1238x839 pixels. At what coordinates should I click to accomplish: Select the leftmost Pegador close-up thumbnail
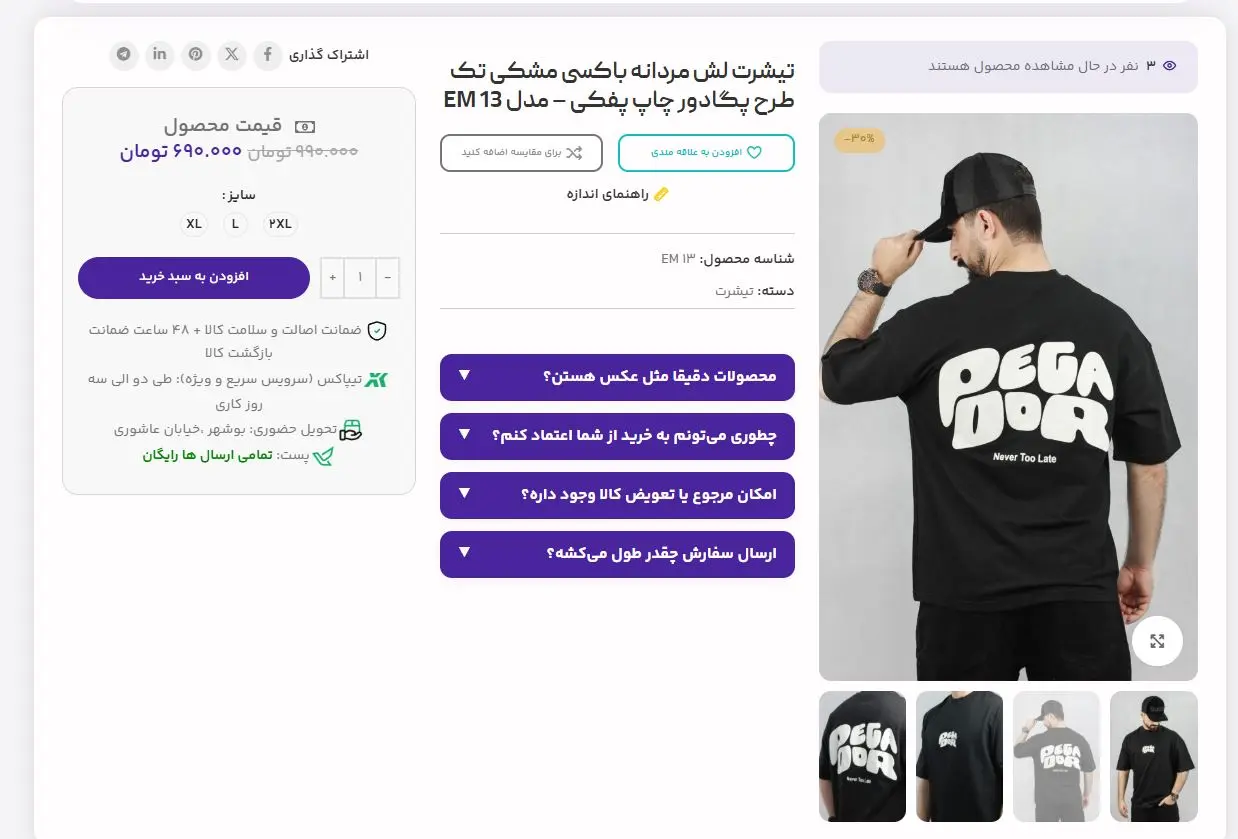(x=862, y=756)
